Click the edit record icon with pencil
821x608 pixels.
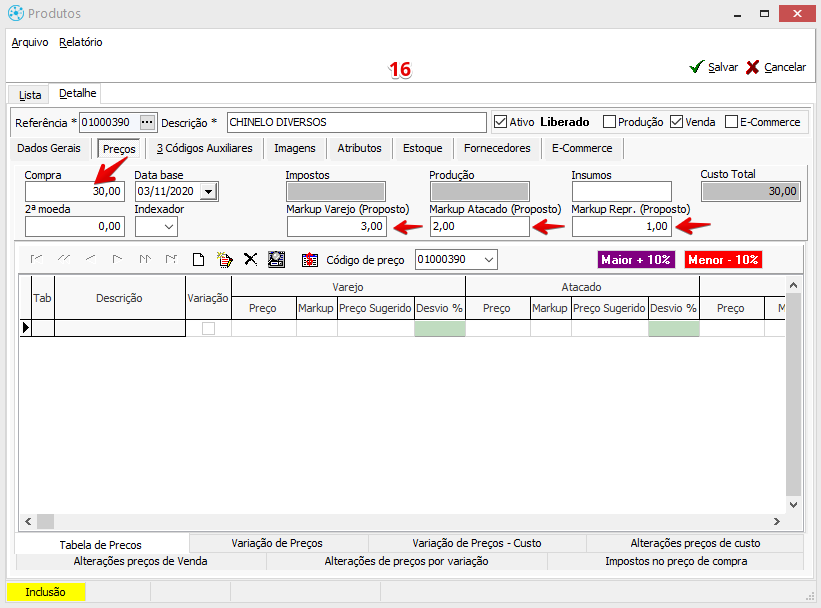coord(225,260)
